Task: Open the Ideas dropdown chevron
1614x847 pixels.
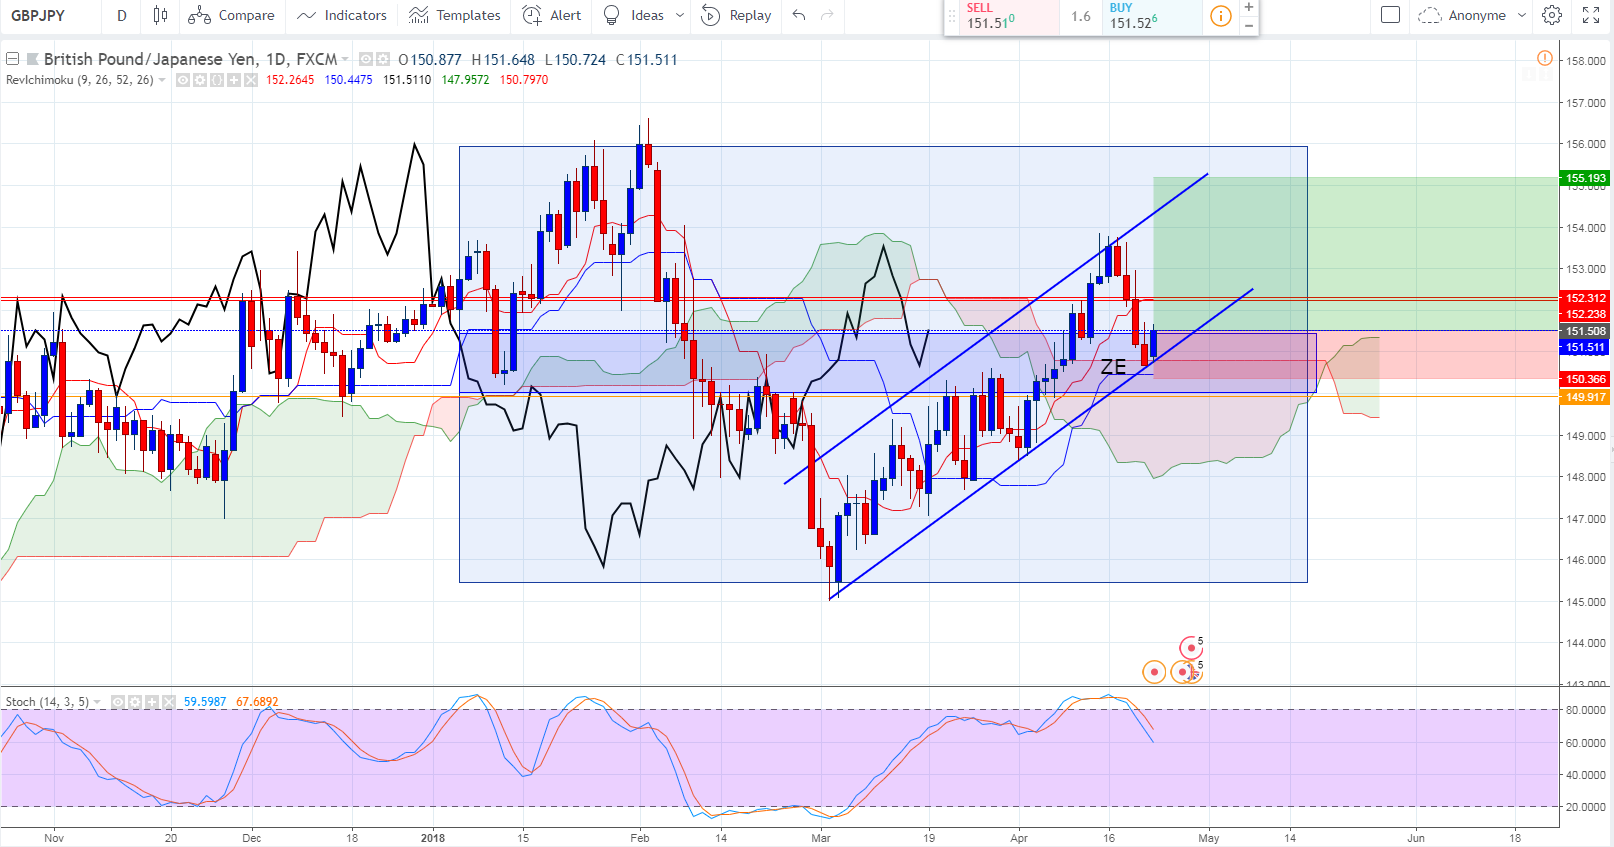Action: 680,15
